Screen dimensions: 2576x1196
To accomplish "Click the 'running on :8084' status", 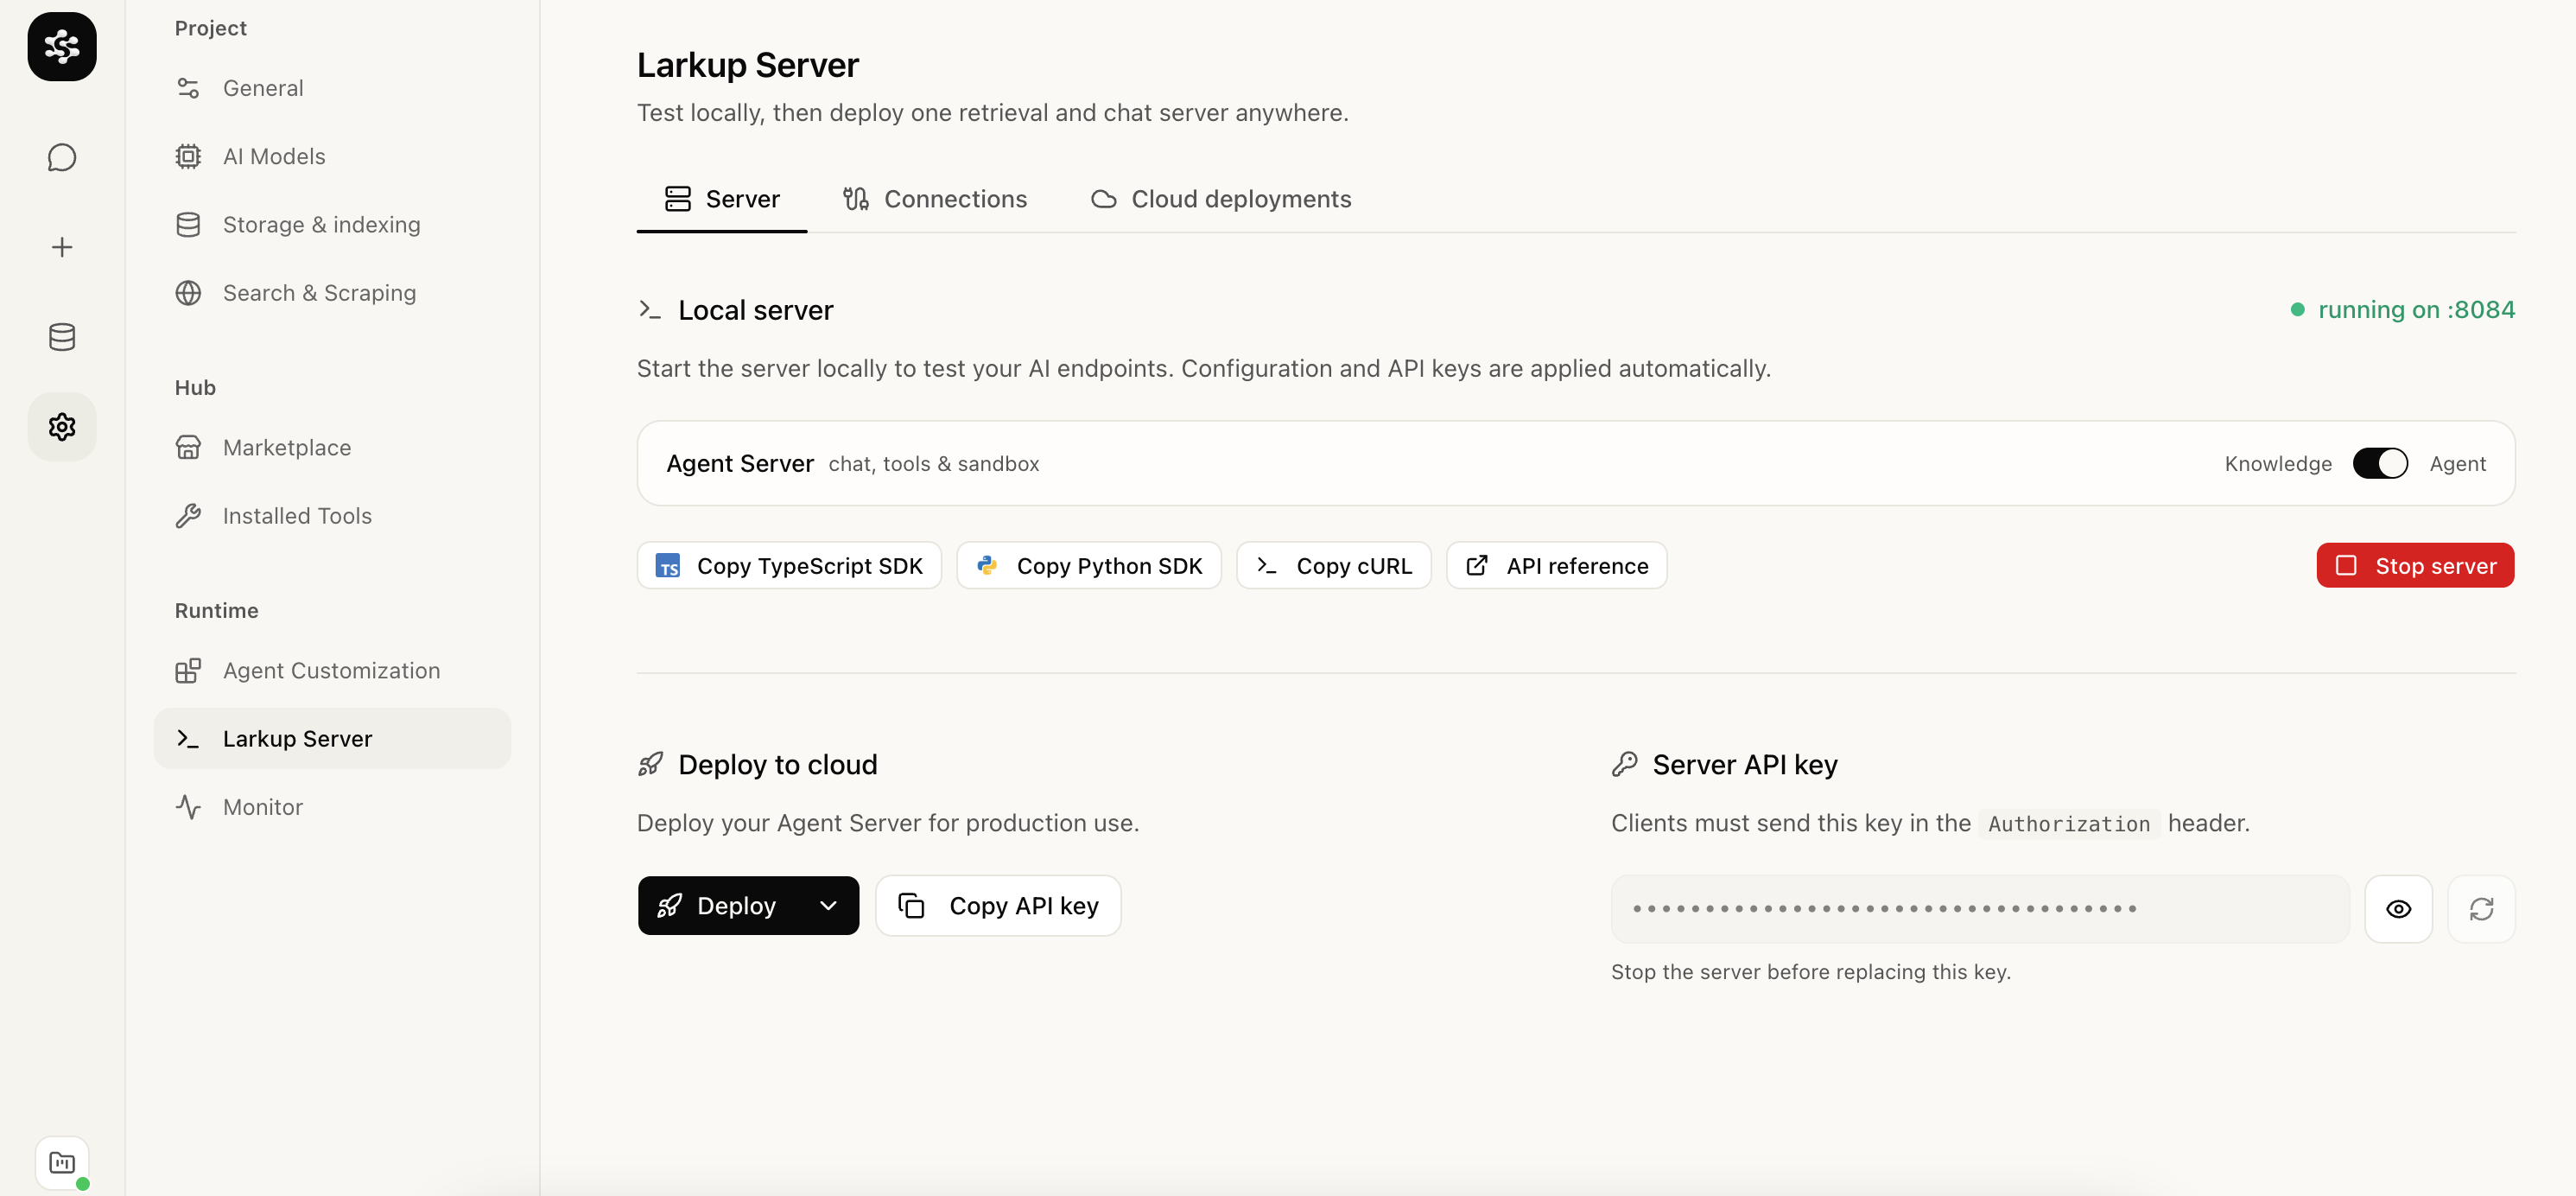I will click(2402, 310).
